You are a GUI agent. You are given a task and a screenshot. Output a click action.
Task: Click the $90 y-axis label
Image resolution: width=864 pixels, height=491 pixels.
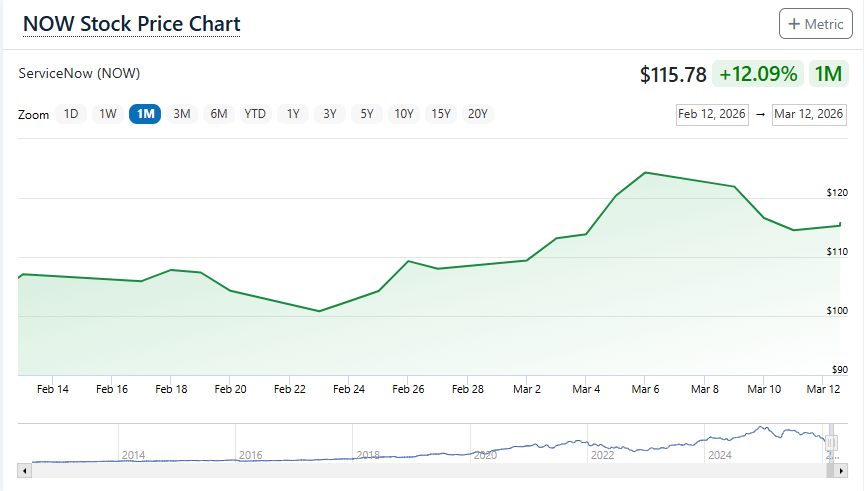[x=840, y=369]
